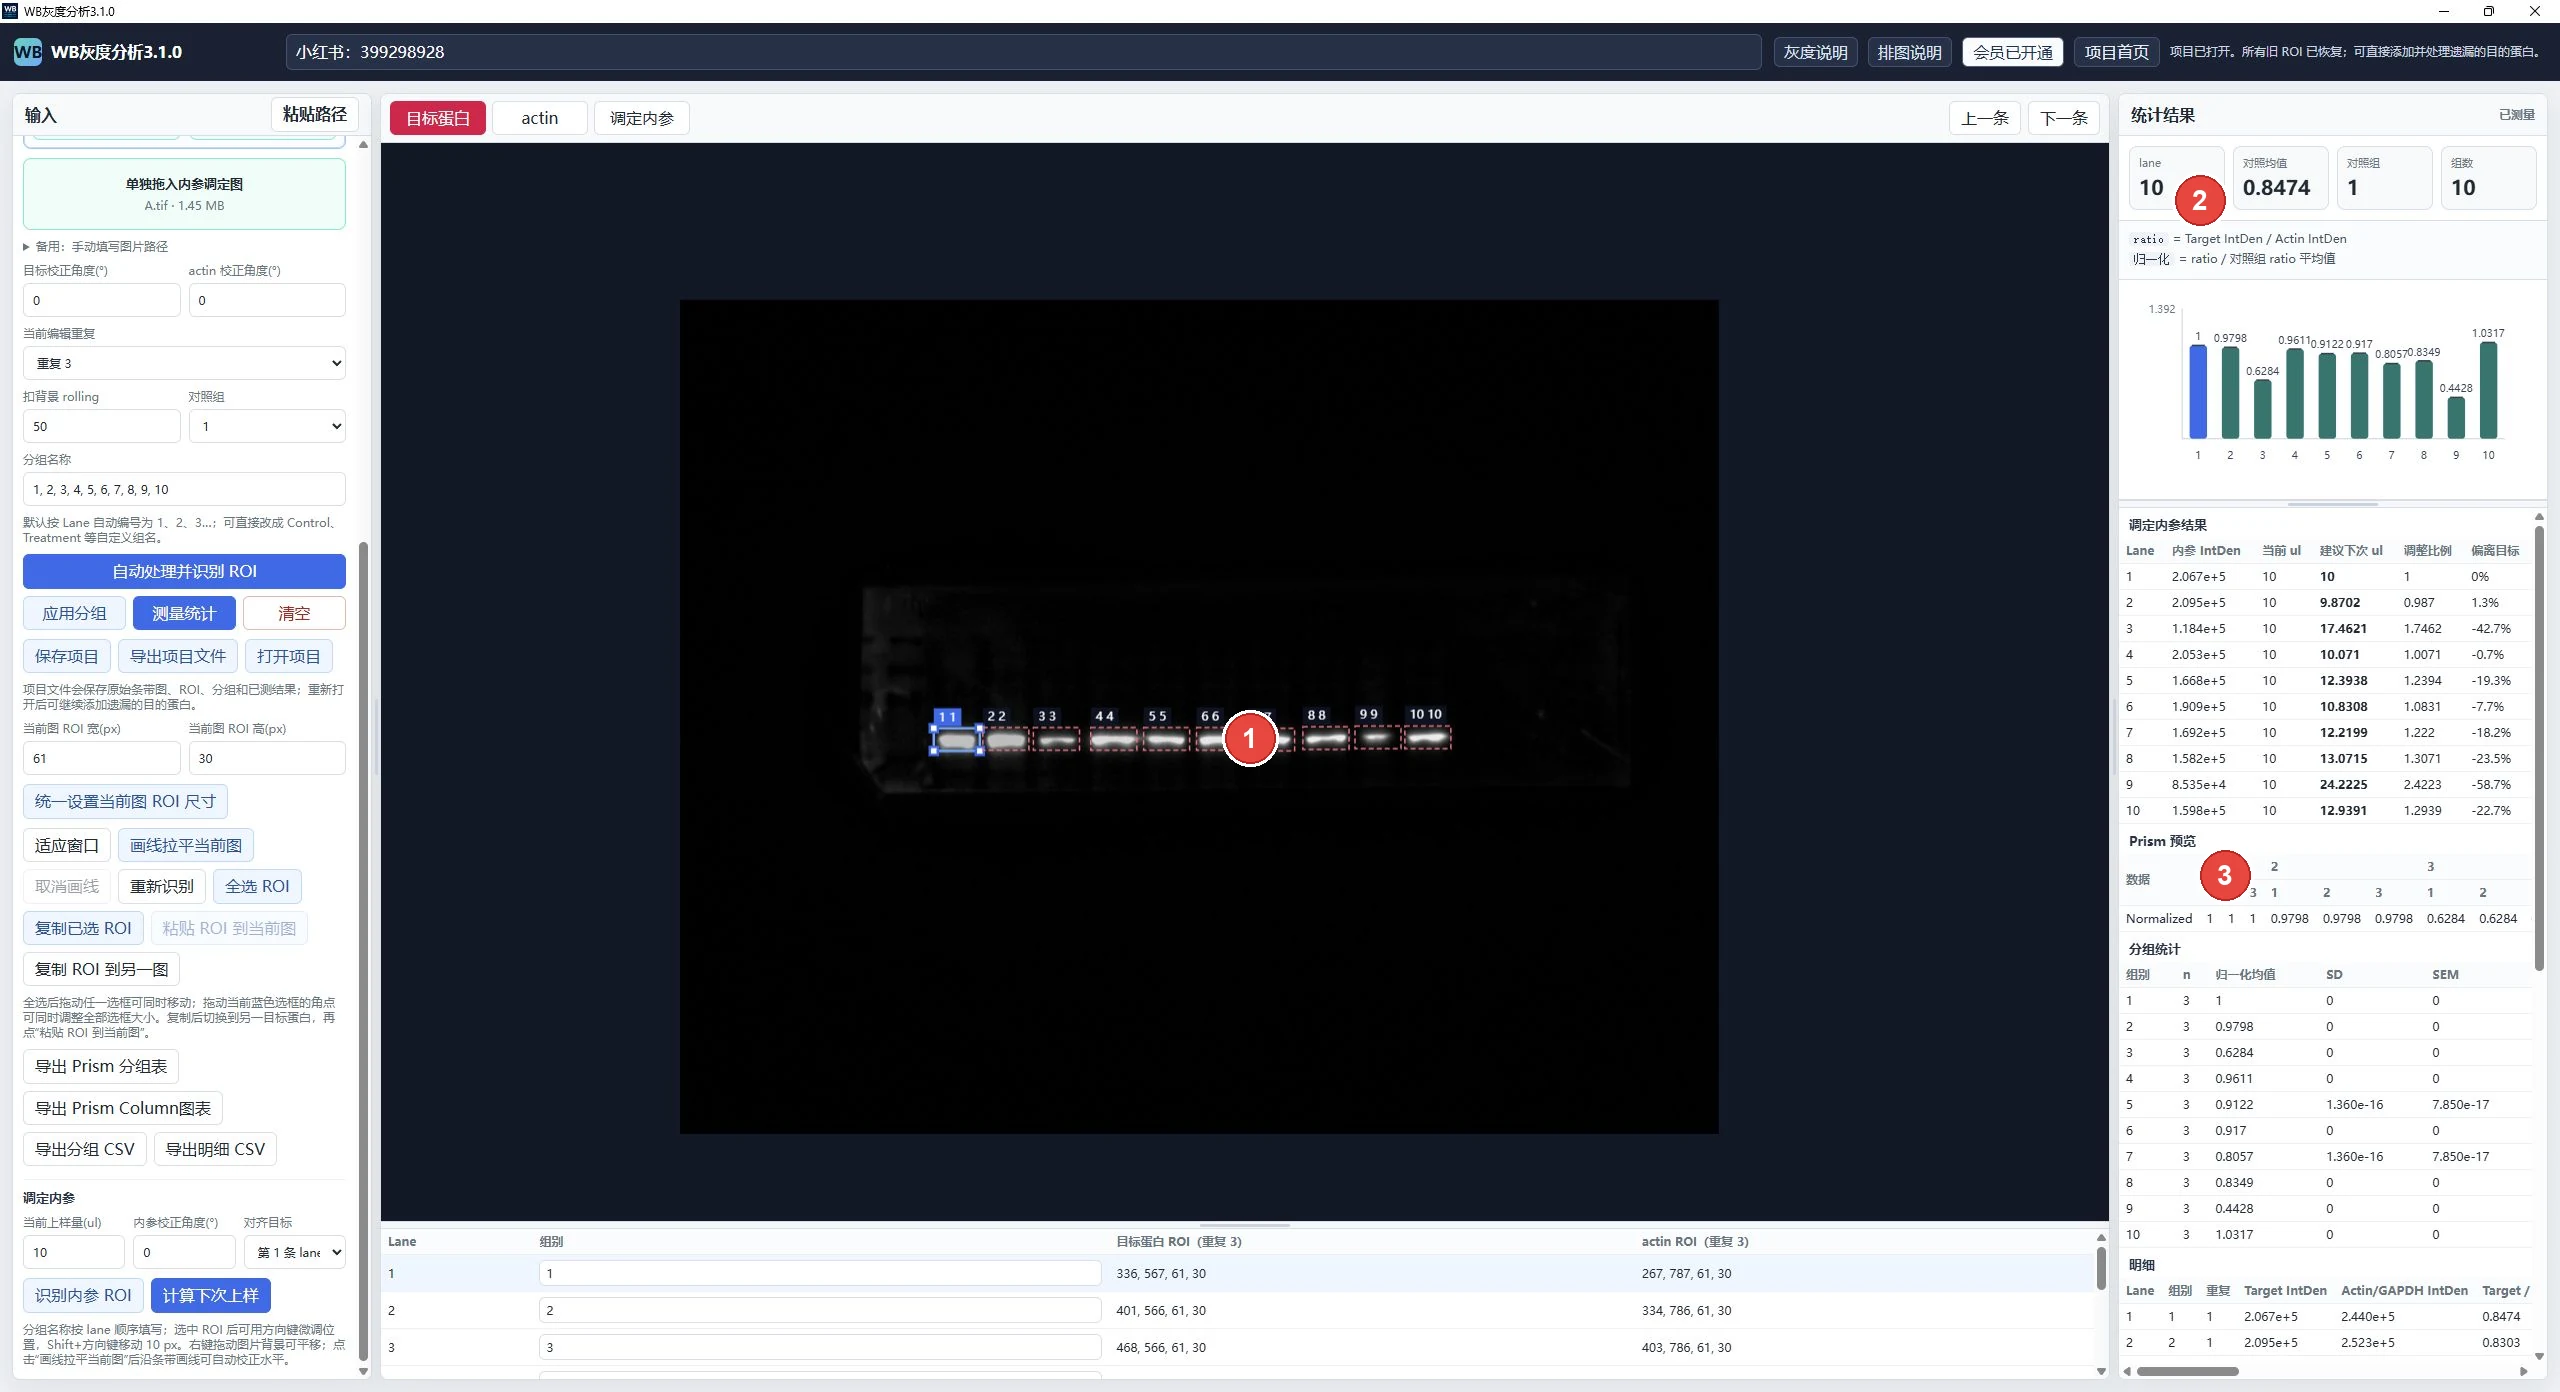Open the 对齐目标 dropdown 第 1 条 lane
Viewport: 2560px width, 1392px height.
point(295,1252)
